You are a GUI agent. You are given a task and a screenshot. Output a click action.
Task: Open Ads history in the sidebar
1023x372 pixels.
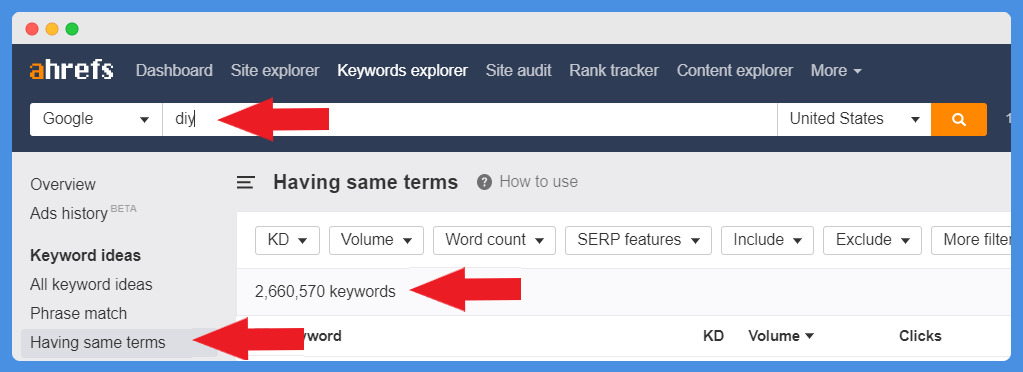point(83,213)
